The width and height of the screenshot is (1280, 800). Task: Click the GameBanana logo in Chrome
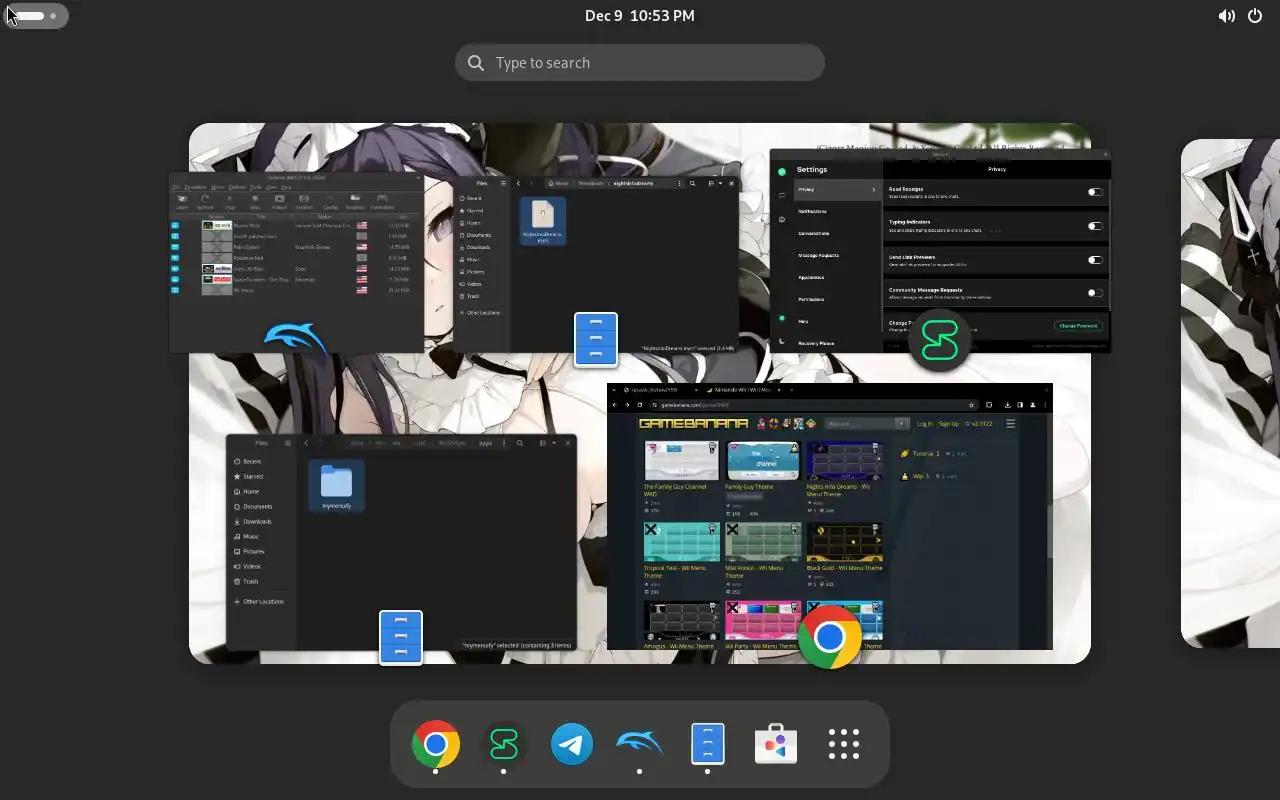click(x=693, y=424)
